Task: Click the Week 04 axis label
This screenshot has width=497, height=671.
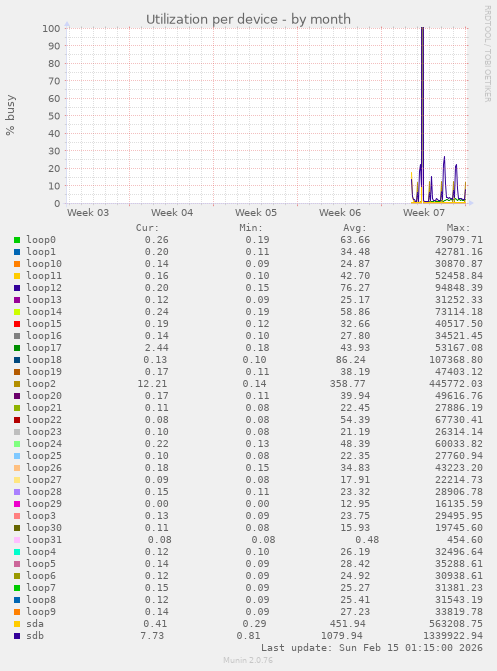Action: (x=172, y=213)
